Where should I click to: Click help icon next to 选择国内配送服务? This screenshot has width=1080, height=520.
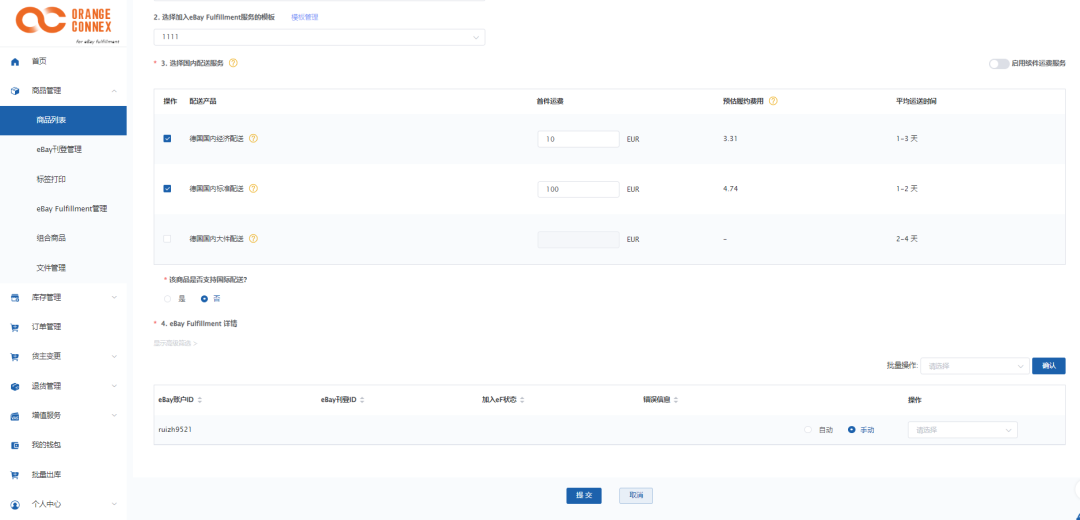[233, 63]
